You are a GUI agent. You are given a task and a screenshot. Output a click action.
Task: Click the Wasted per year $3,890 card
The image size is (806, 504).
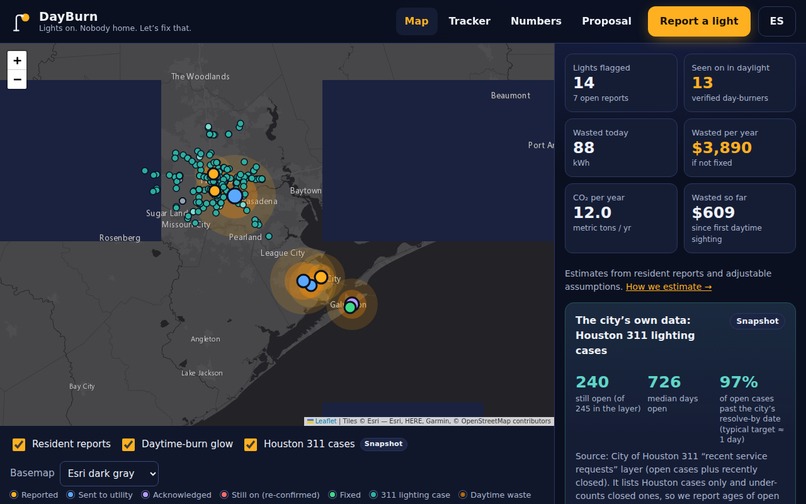[740, 148]
